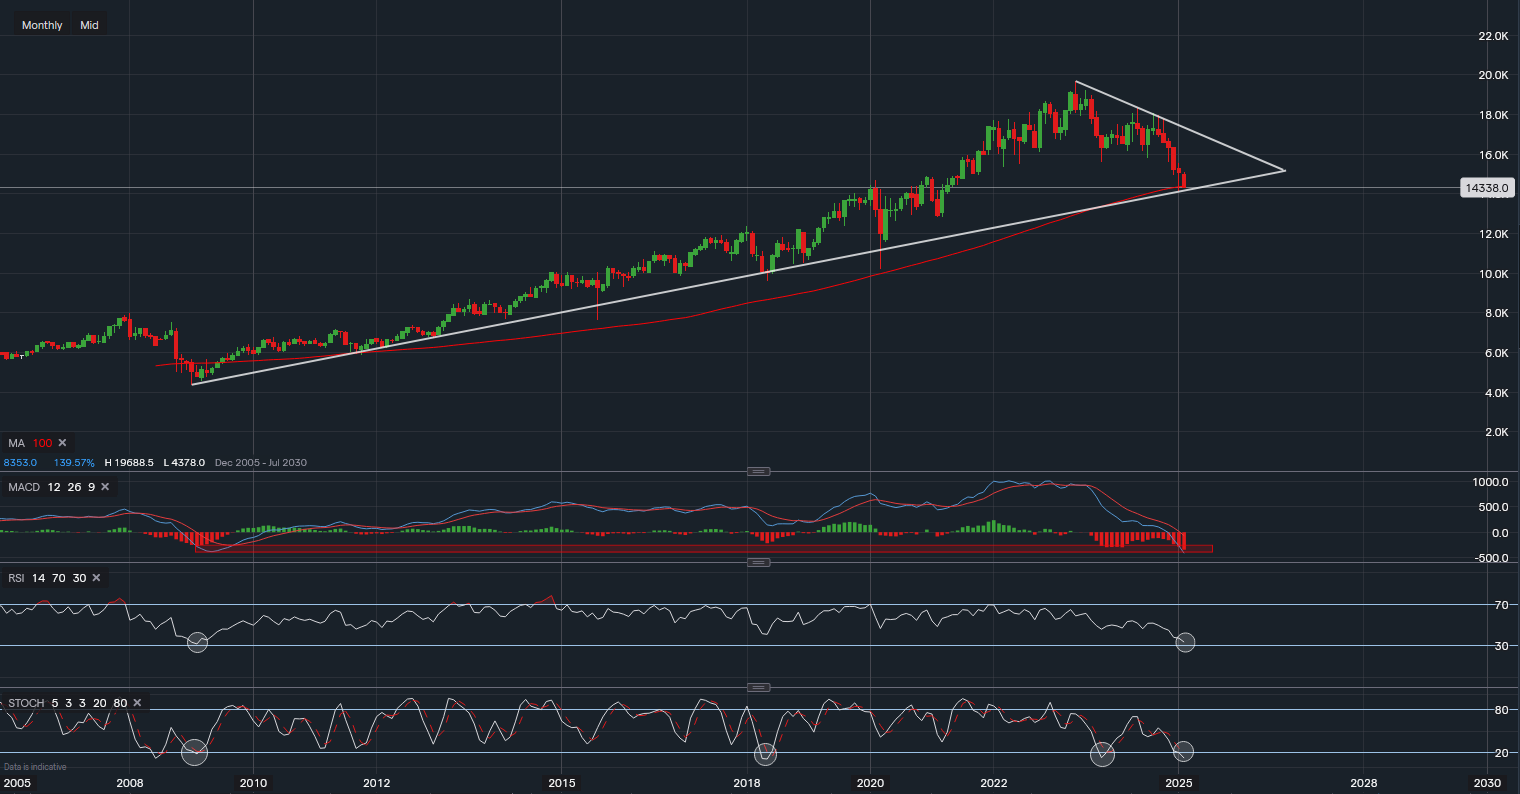Remove the RSI indicator using its X icon

(95, 578)
